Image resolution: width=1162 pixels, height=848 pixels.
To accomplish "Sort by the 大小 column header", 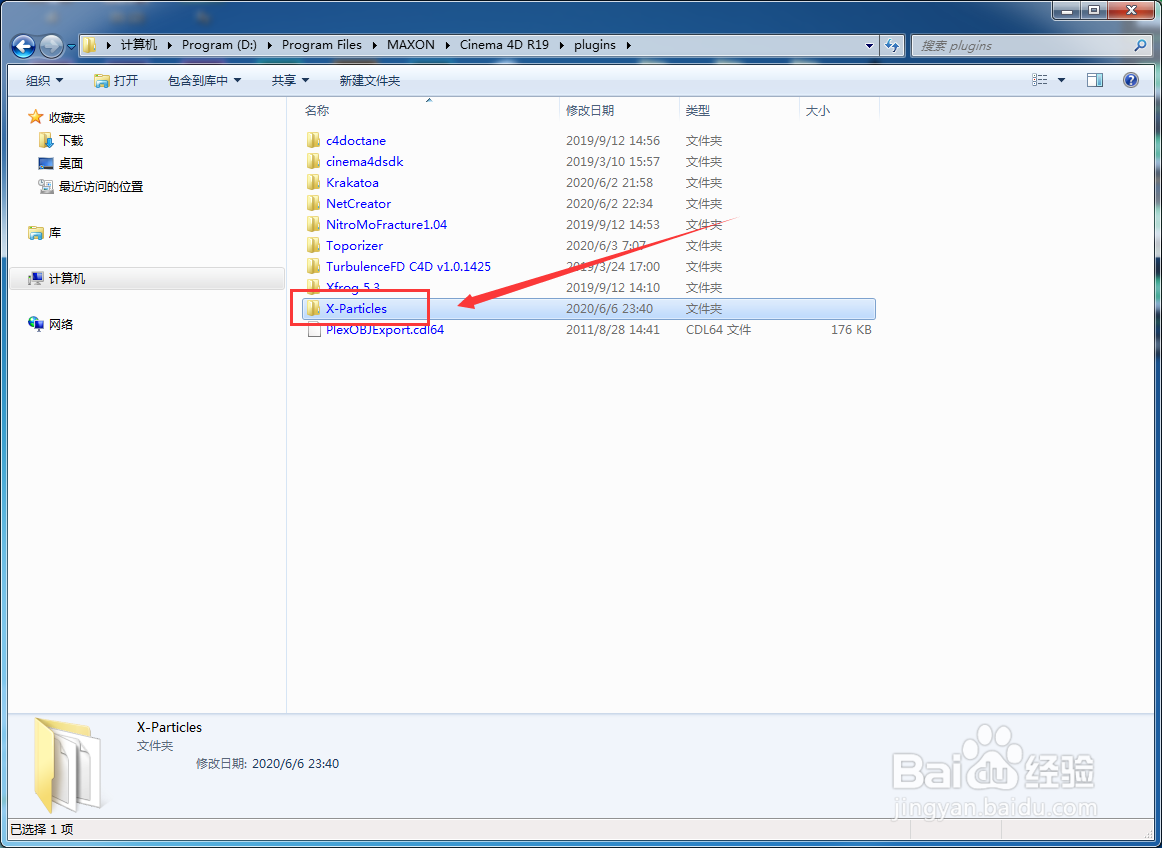I will click(x=817, y=110).
